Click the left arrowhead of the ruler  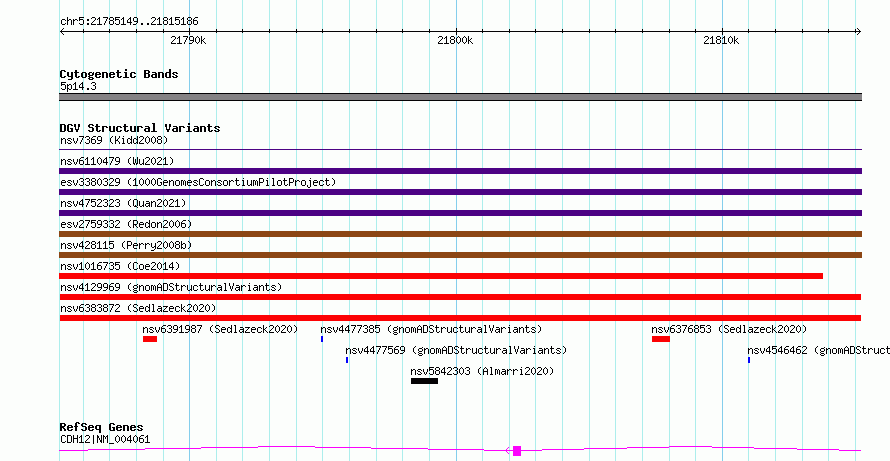(x=62, y=32)
